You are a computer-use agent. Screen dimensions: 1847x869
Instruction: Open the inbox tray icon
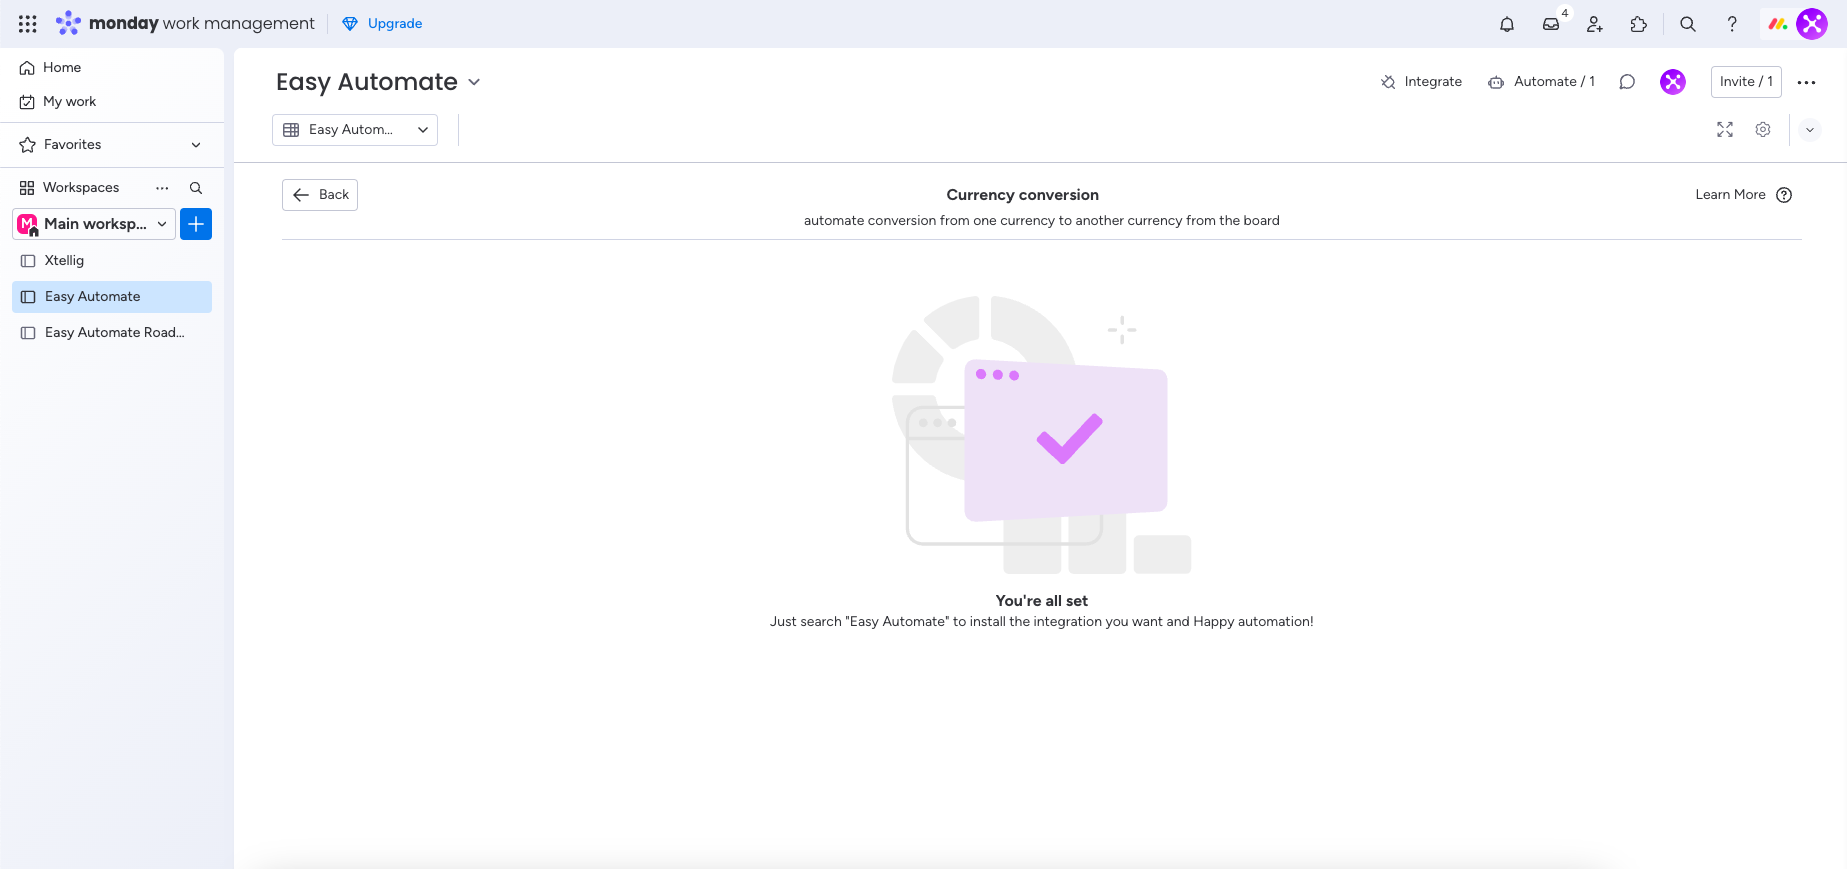click(1550, 24)
